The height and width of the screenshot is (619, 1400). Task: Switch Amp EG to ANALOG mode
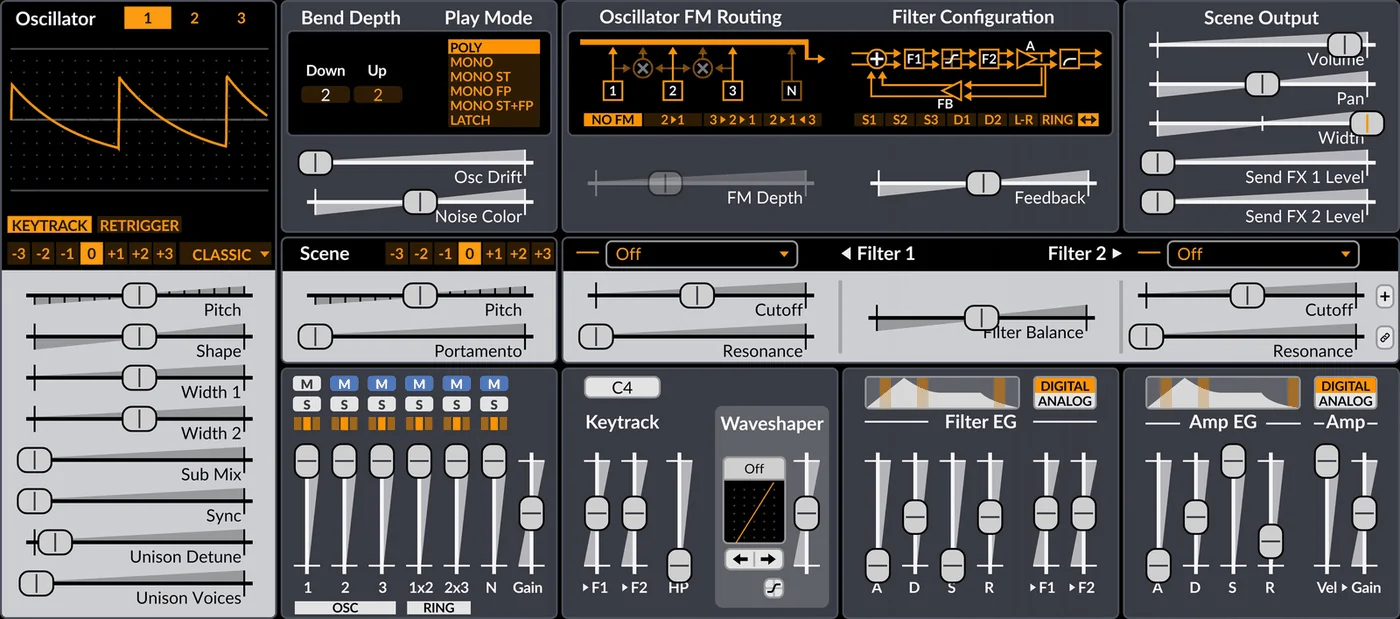1345,401
